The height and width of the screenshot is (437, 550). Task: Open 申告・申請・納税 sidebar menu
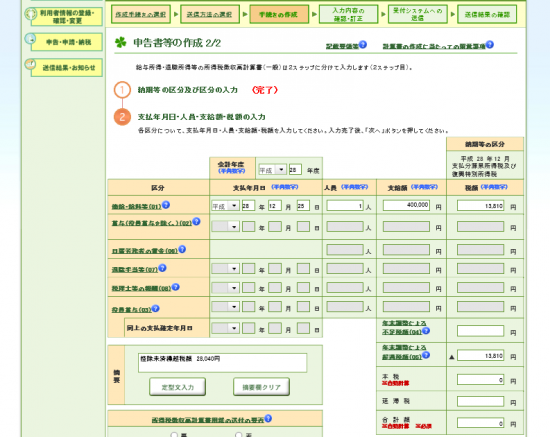click(67, 42)
